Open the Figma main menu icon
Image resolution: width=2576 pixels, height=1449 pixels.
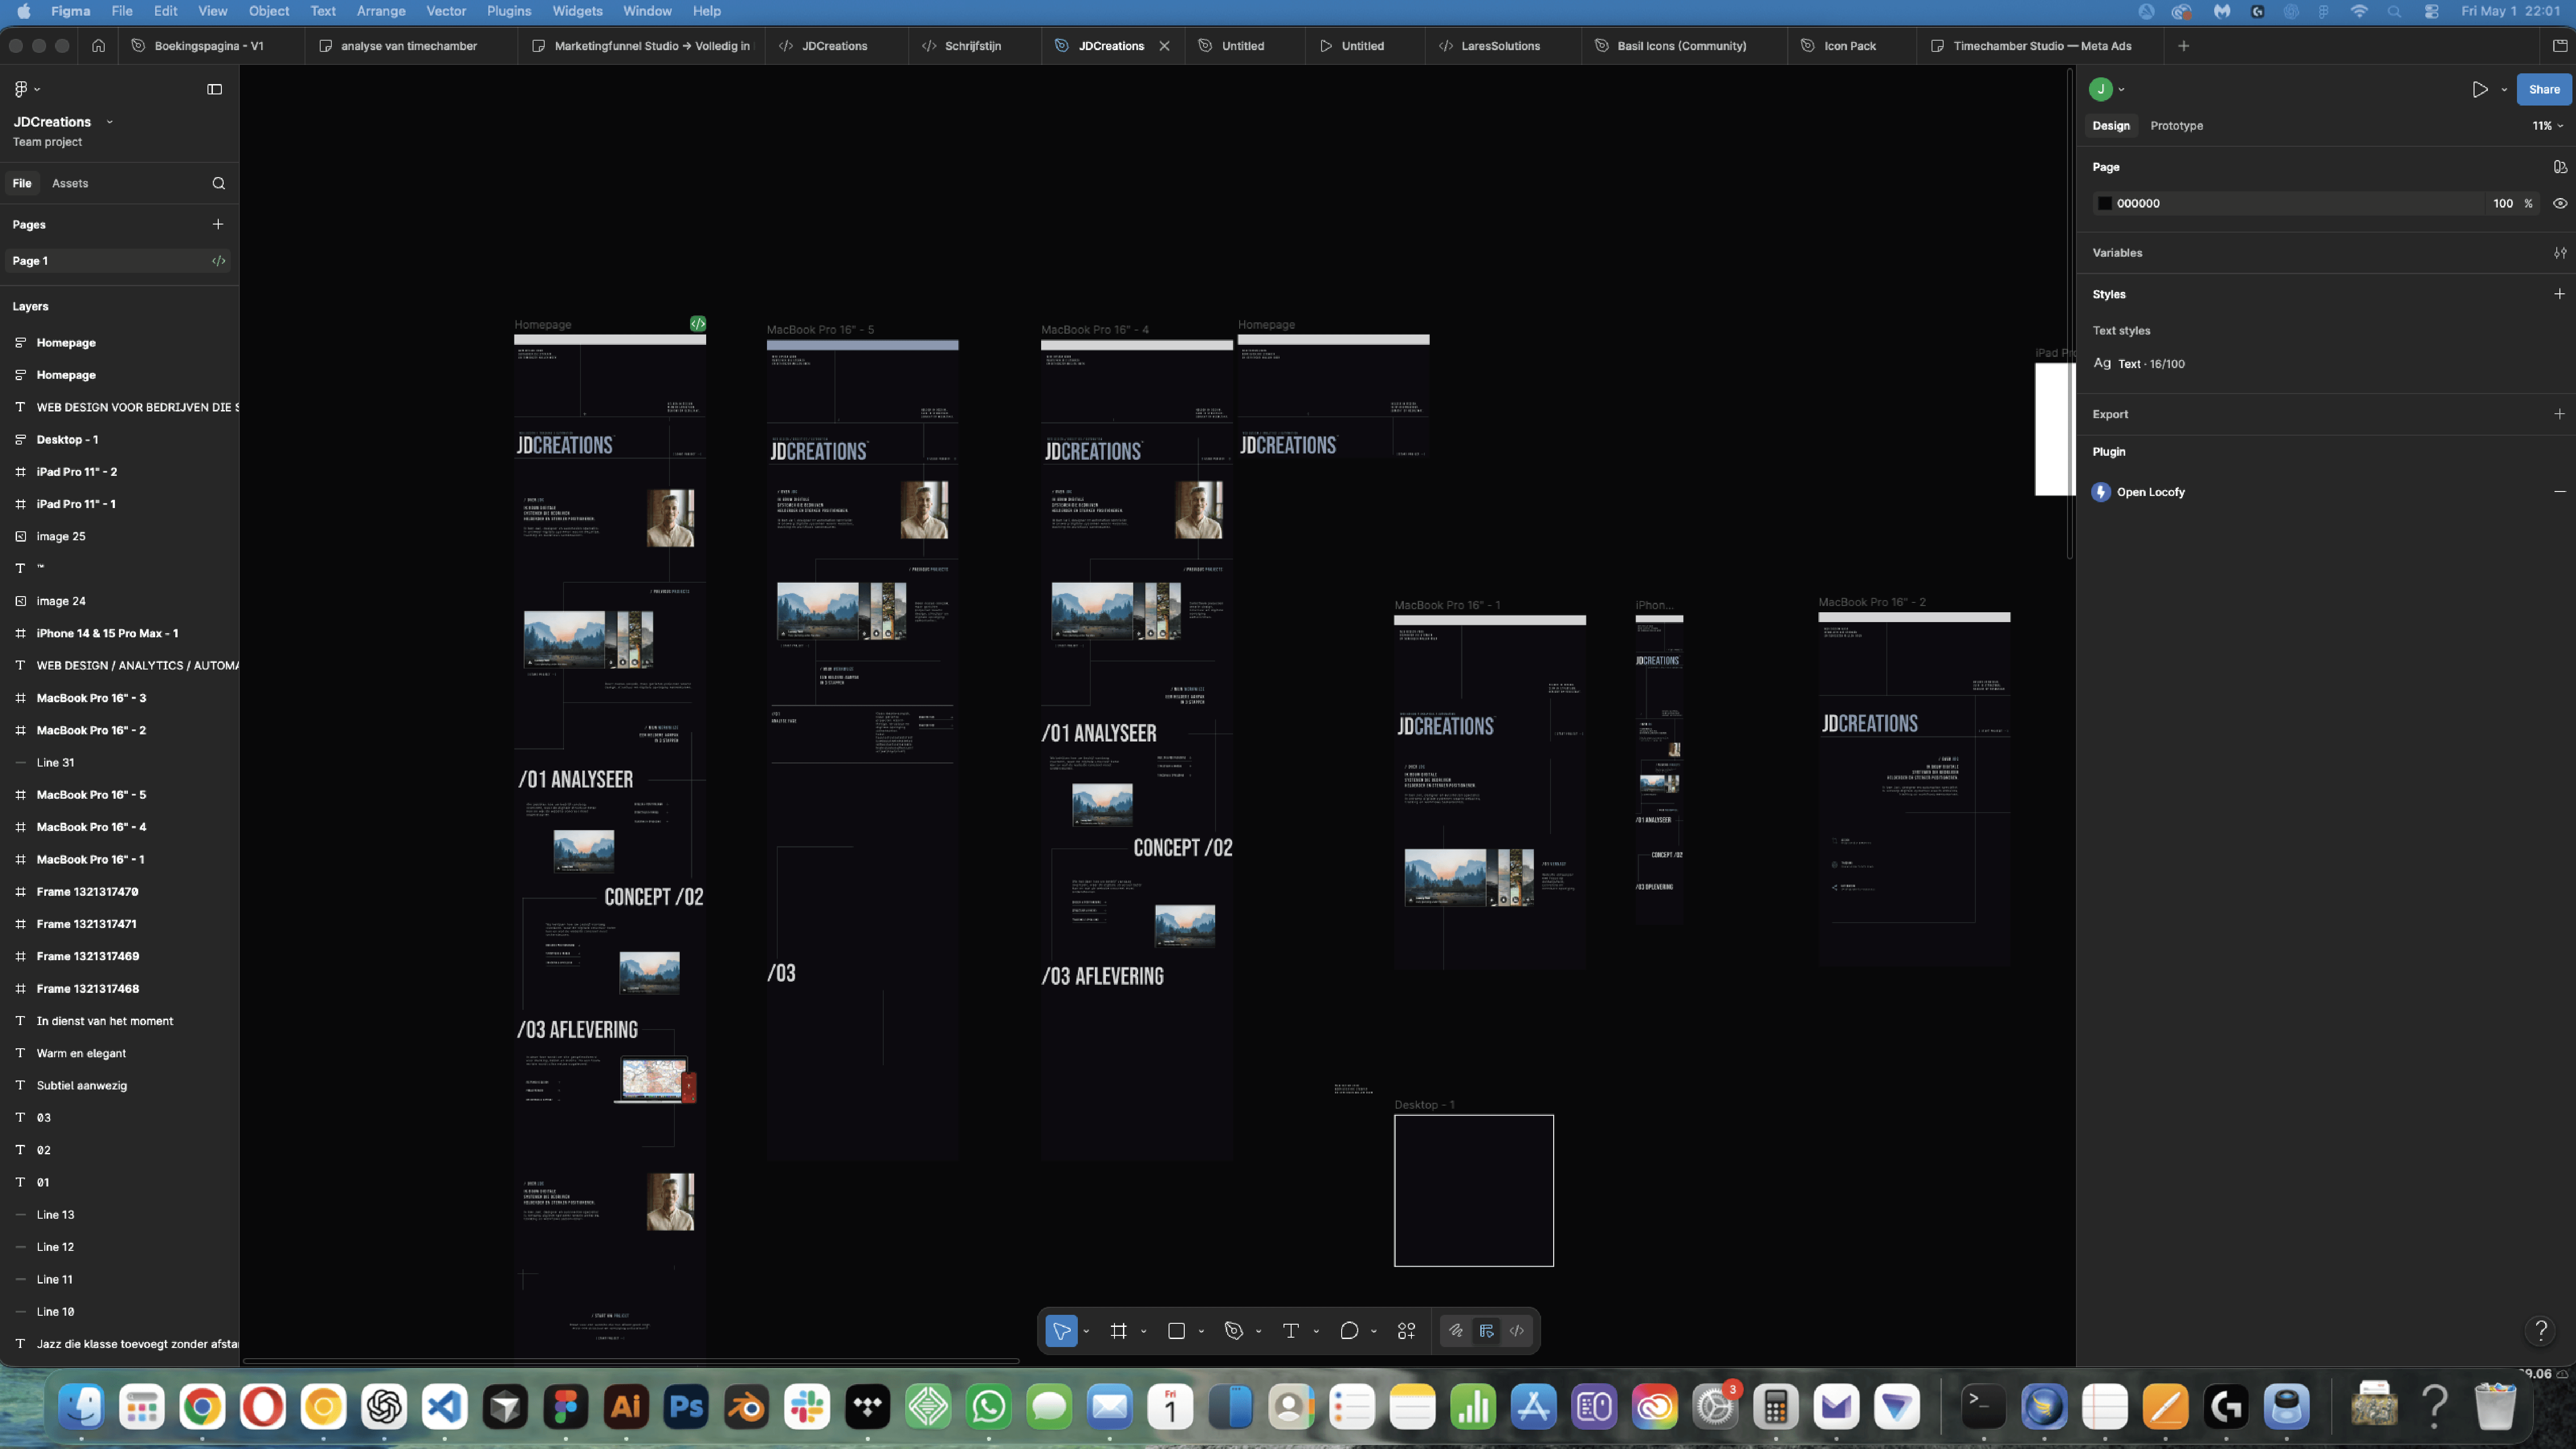pyautogui.click(x=26, y=89)
